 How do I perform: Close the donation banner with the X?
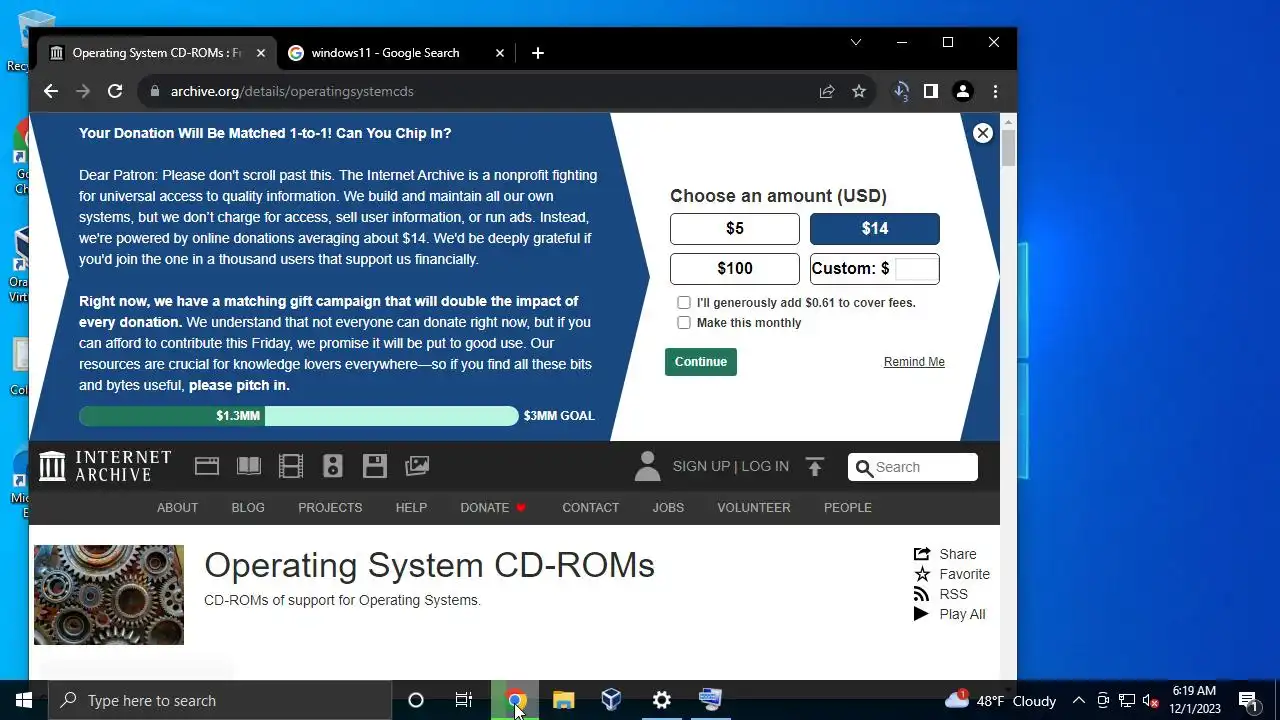983,133
